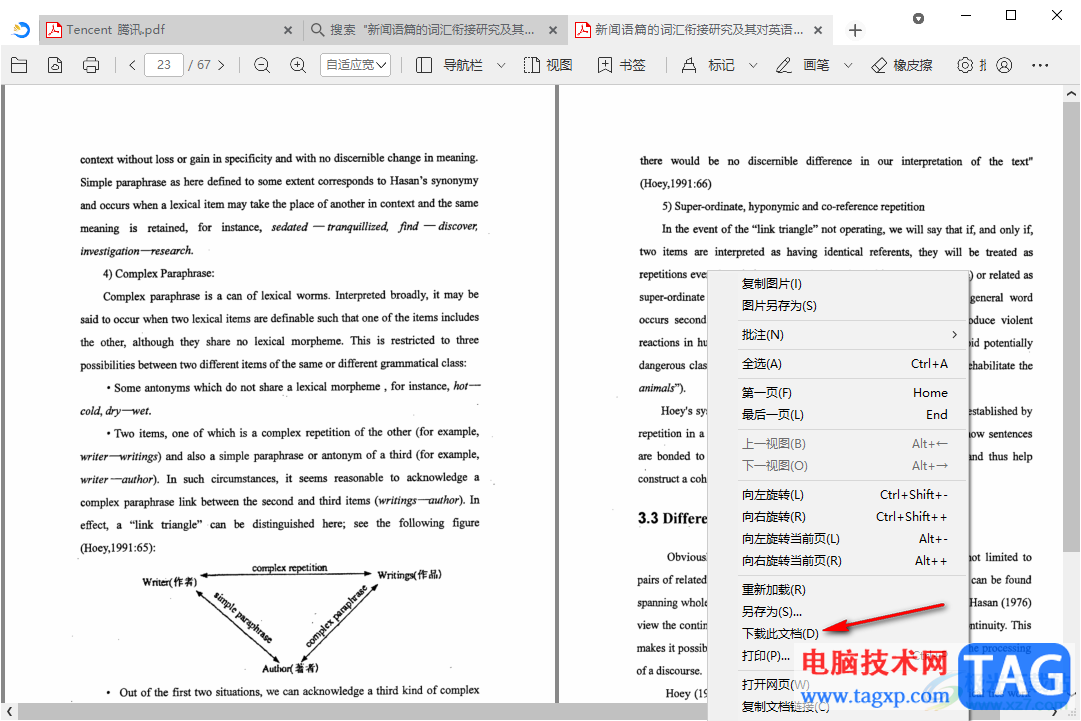Image resolution: width=1081 pixels, height=721 pixels.
Task: Go to previous page arrow
Action: coord(132,65)
